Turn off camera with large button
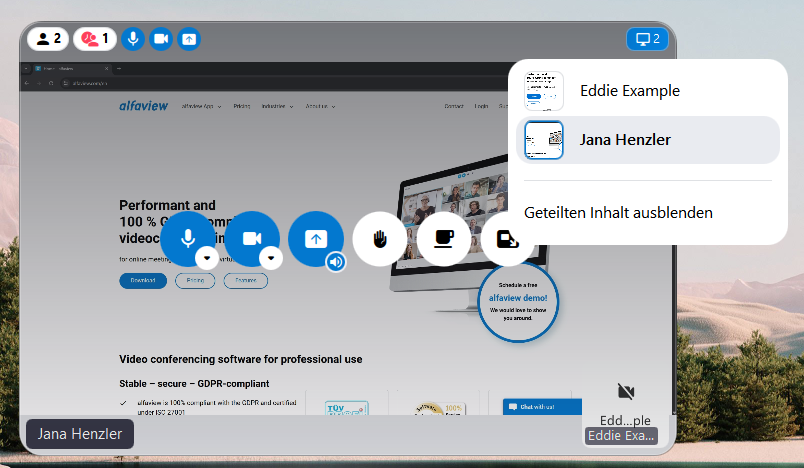 [251, 238]
